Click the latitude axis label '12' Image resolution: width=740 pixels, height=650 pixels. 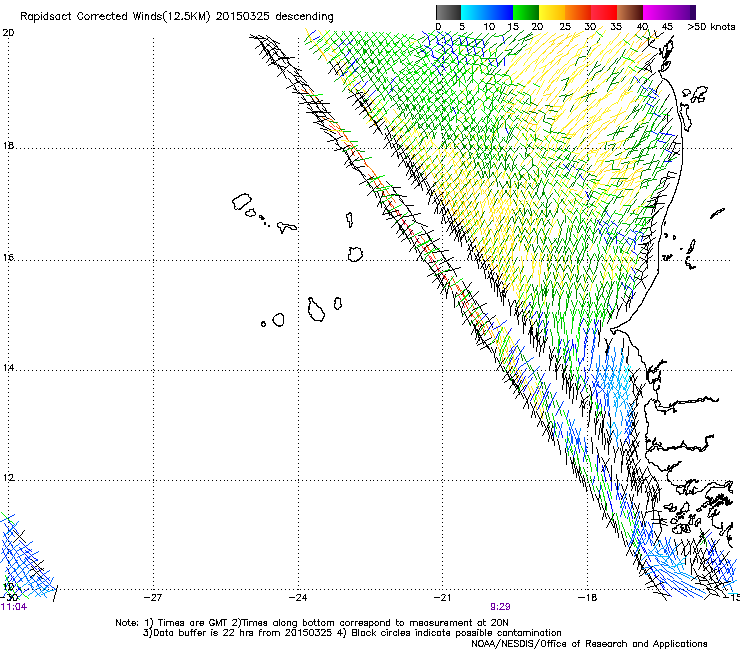8,478
